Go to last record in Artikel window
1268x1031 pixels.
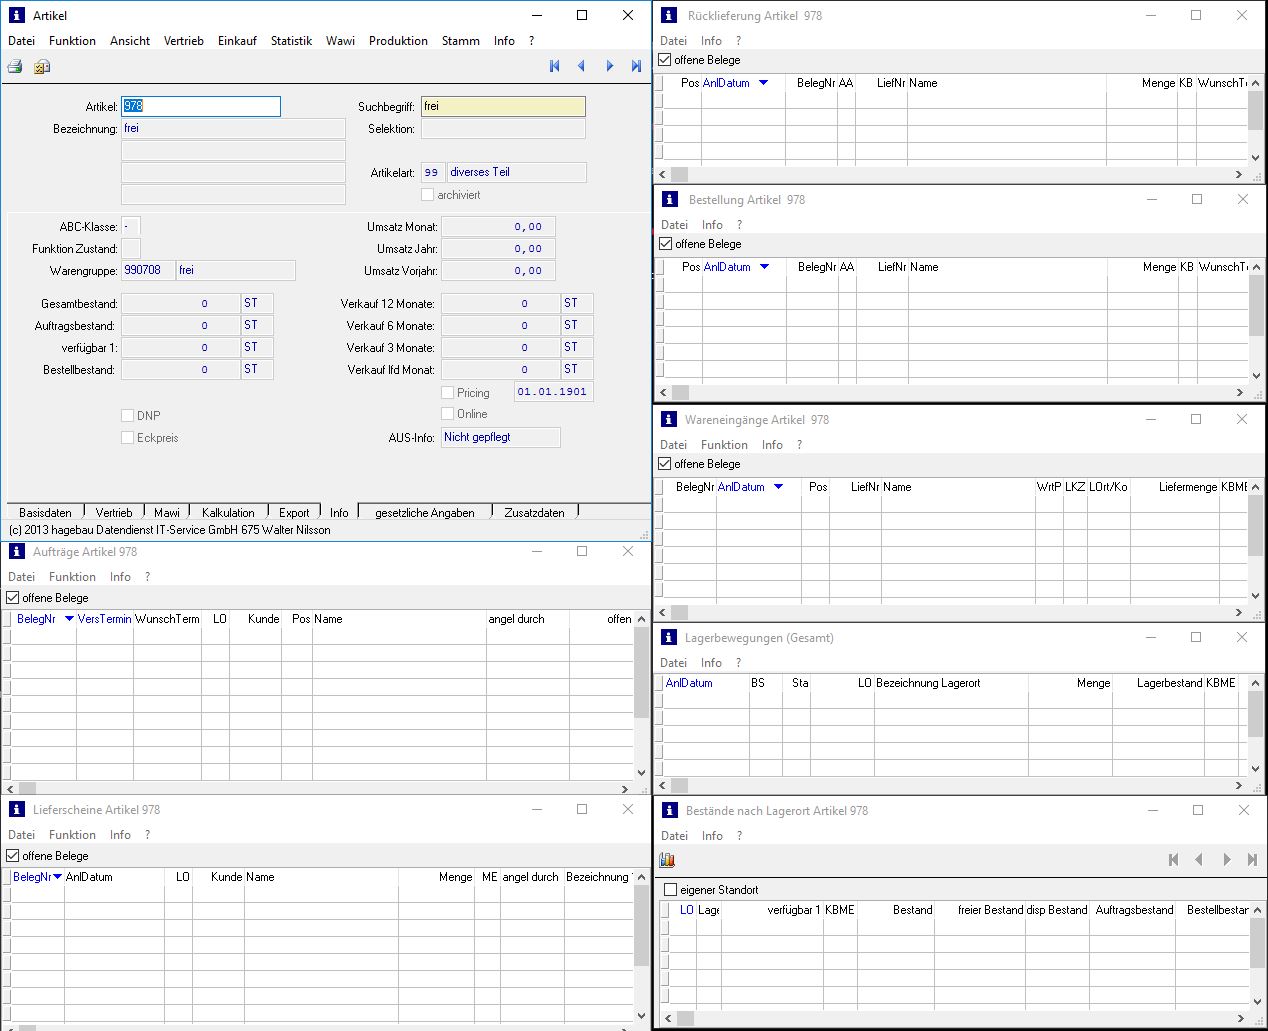point(636,66)
